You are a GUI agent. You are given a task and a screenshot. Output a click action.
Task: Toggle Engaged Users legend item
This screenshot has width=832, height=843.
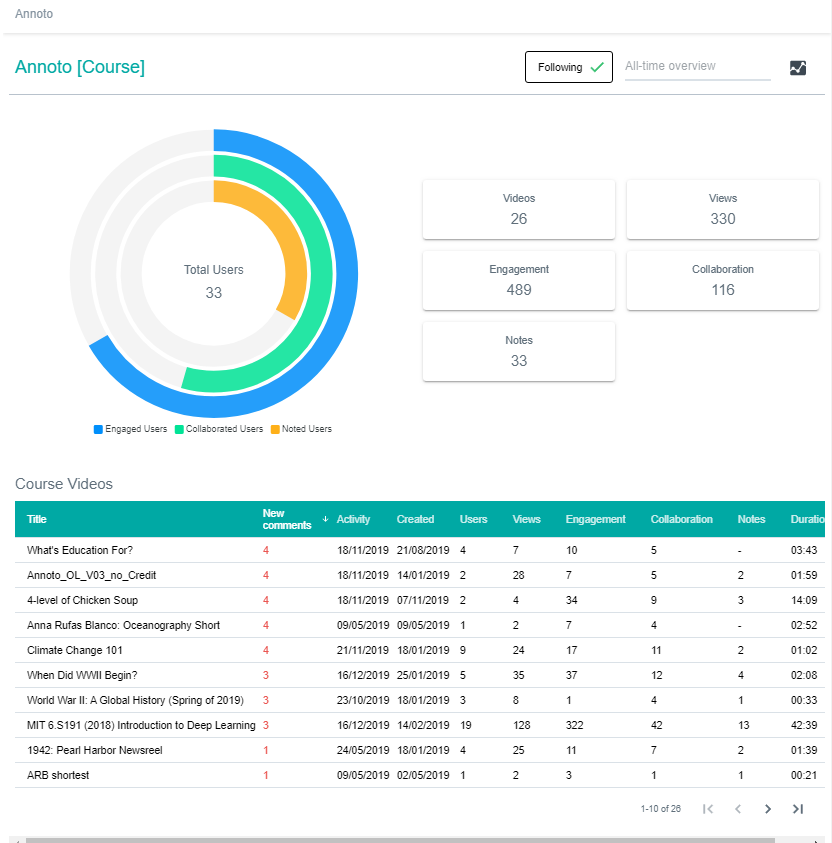click(131, 429)
